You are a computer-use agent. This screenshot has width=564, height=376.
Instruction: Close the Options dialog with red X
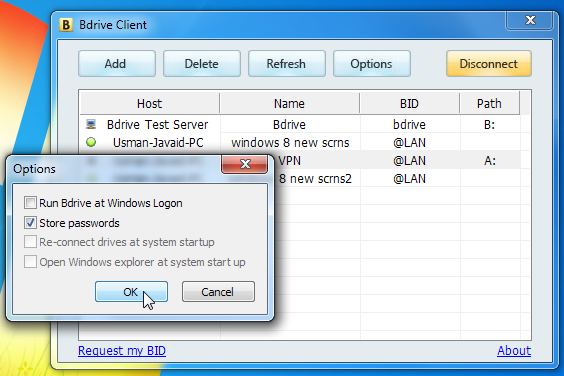[x=245, y=164]
